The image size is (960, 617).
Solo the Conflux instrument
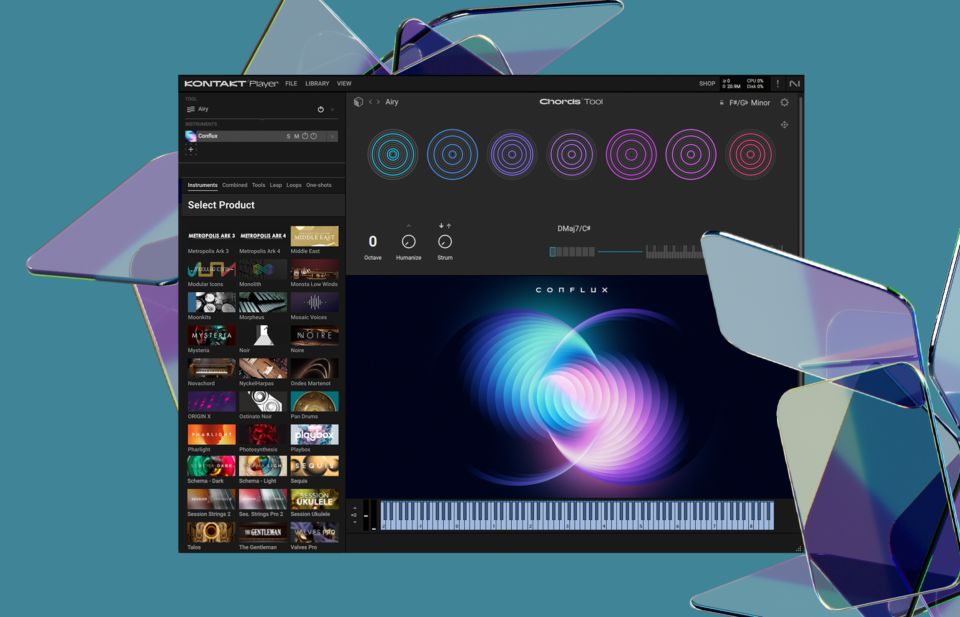(x=289, y=136)
